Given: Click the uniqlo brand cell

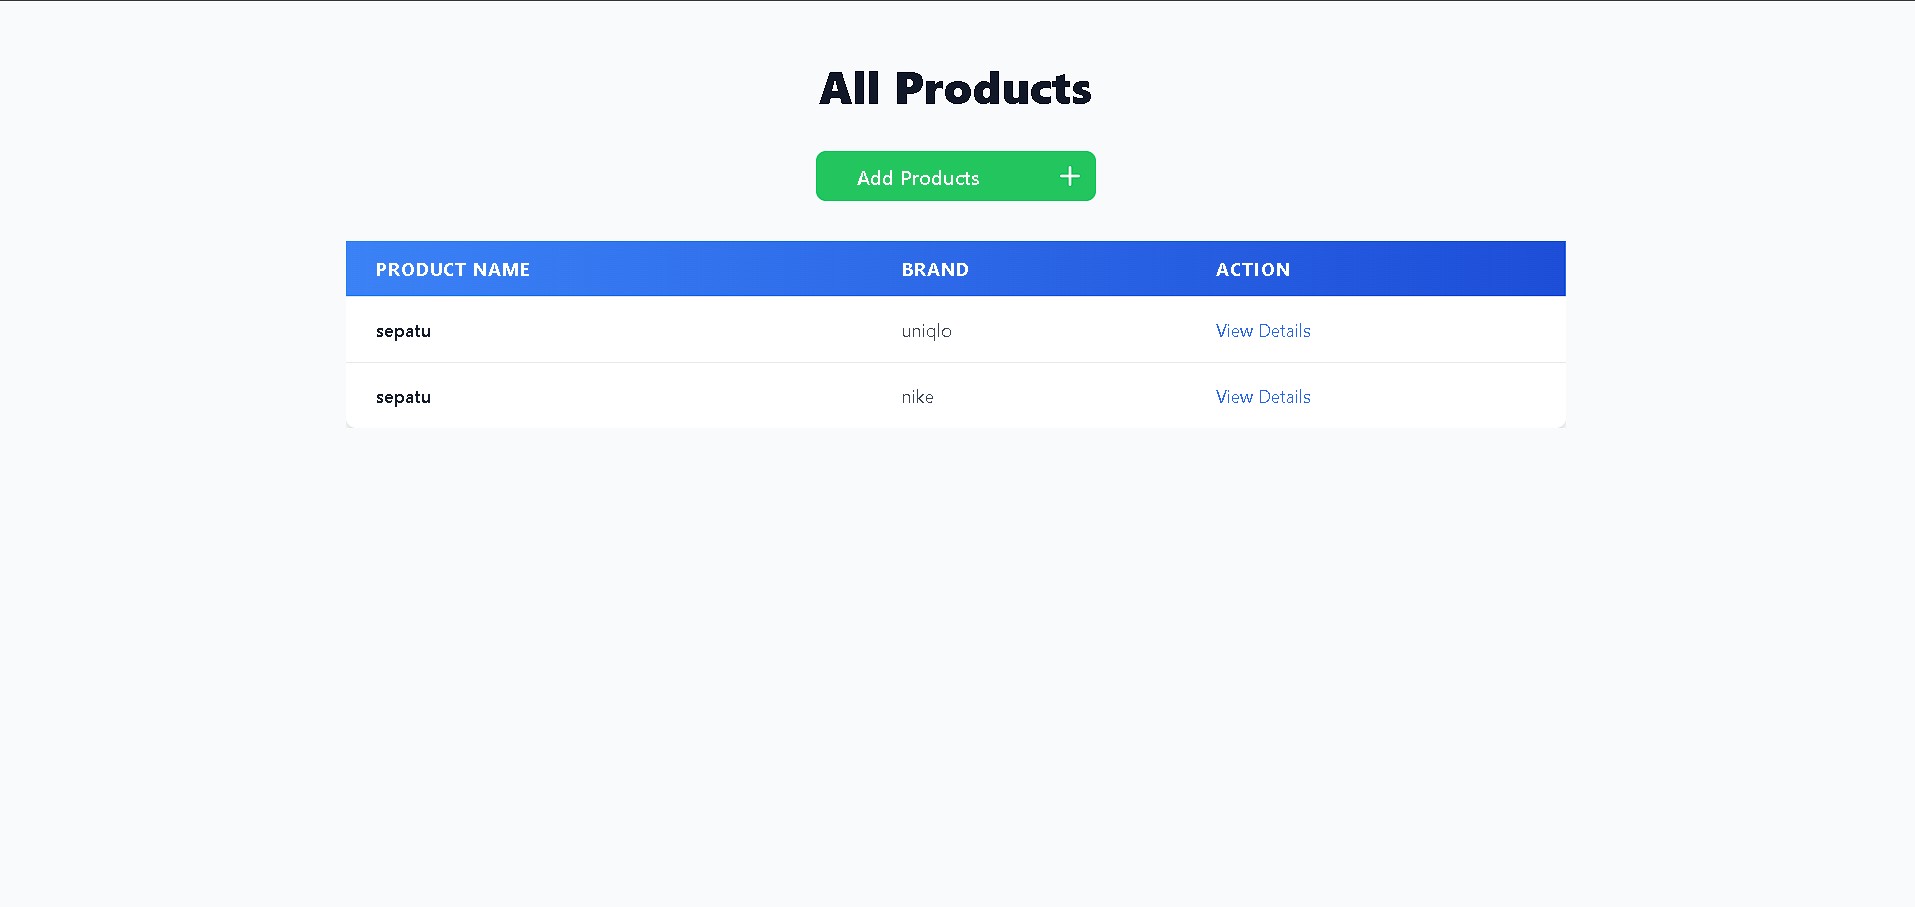Looking at the screenshot, I should click(925, 330).
